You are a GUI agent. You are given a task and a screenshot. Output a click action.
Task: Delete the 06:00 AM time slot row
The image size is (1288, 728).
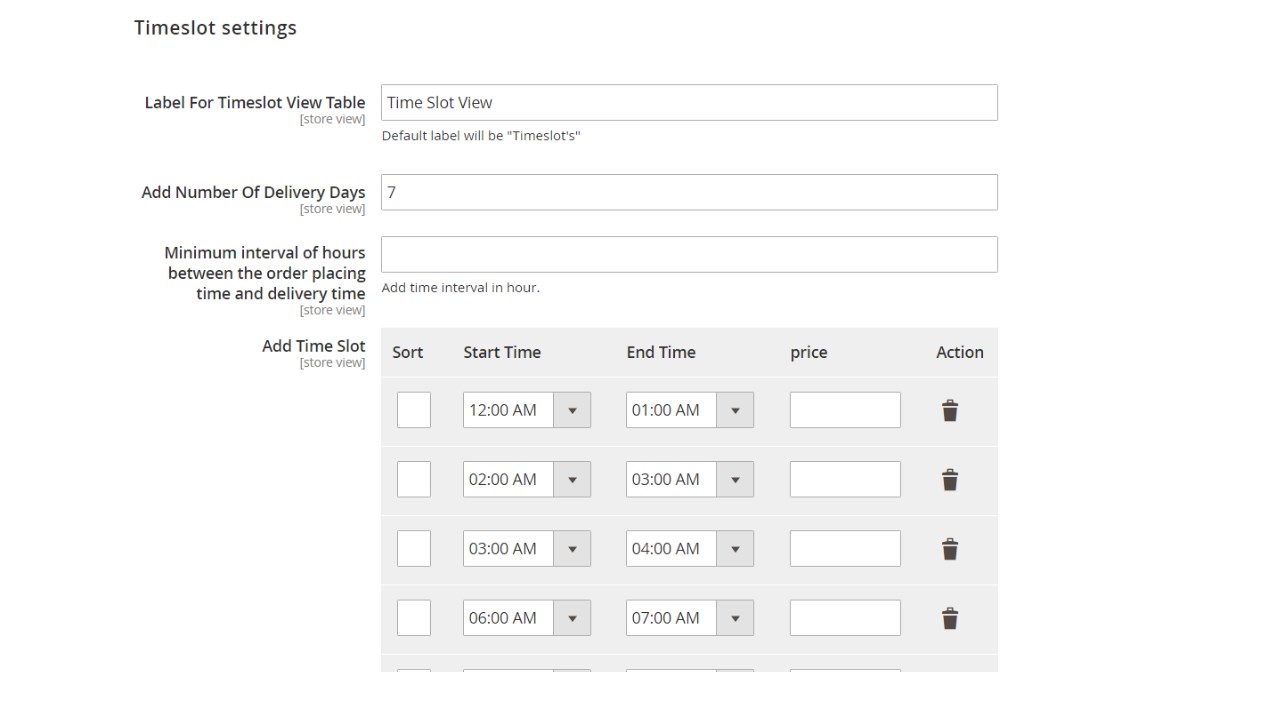point(950,618)
